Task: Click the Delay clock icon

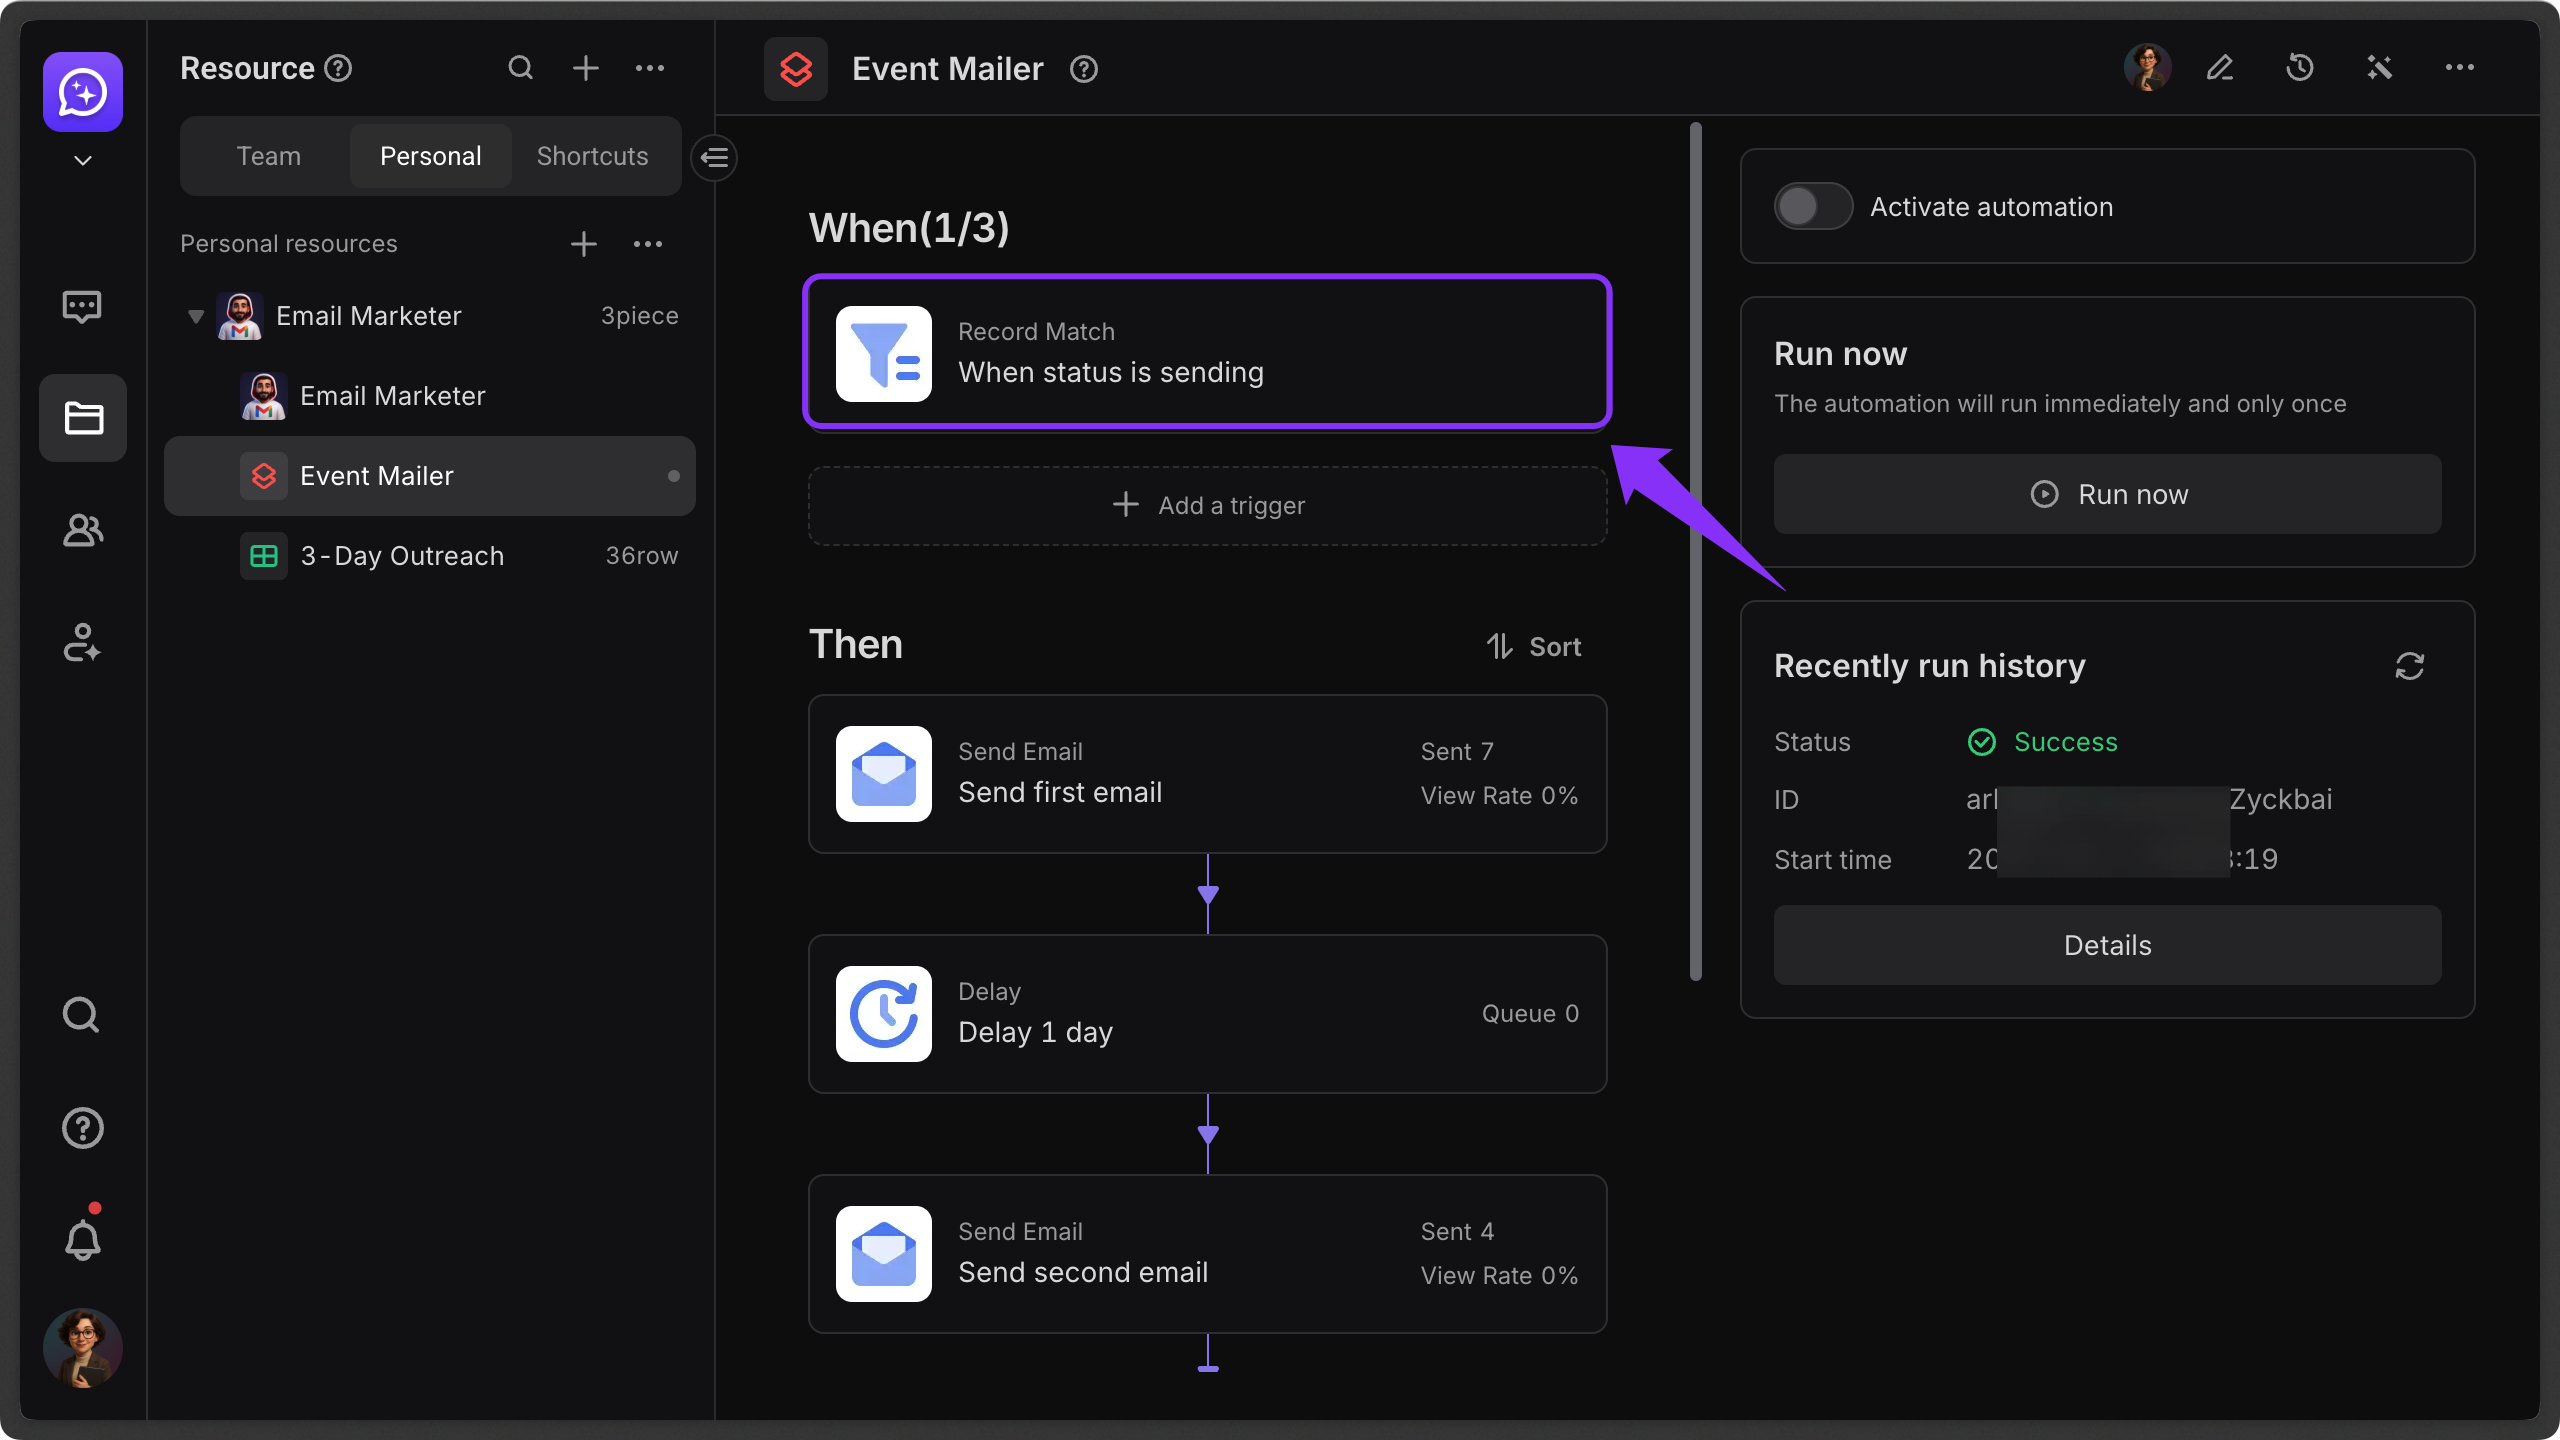Action: [884, 1014]
